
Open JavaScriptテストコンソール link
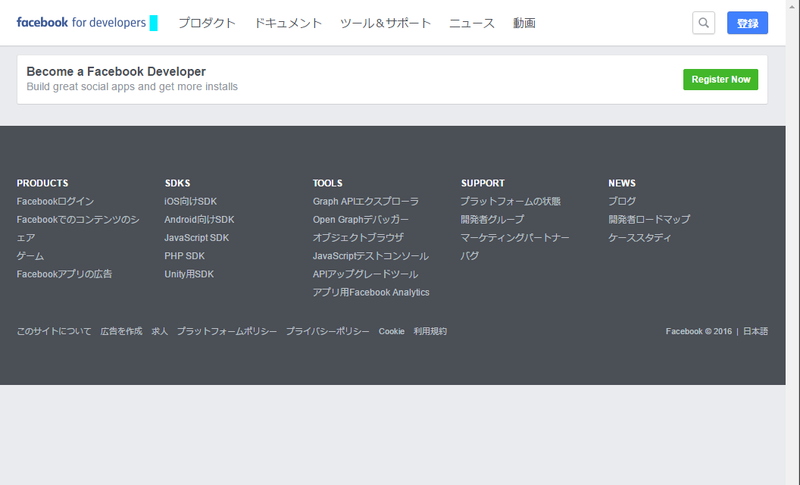(x=370, y=256)
